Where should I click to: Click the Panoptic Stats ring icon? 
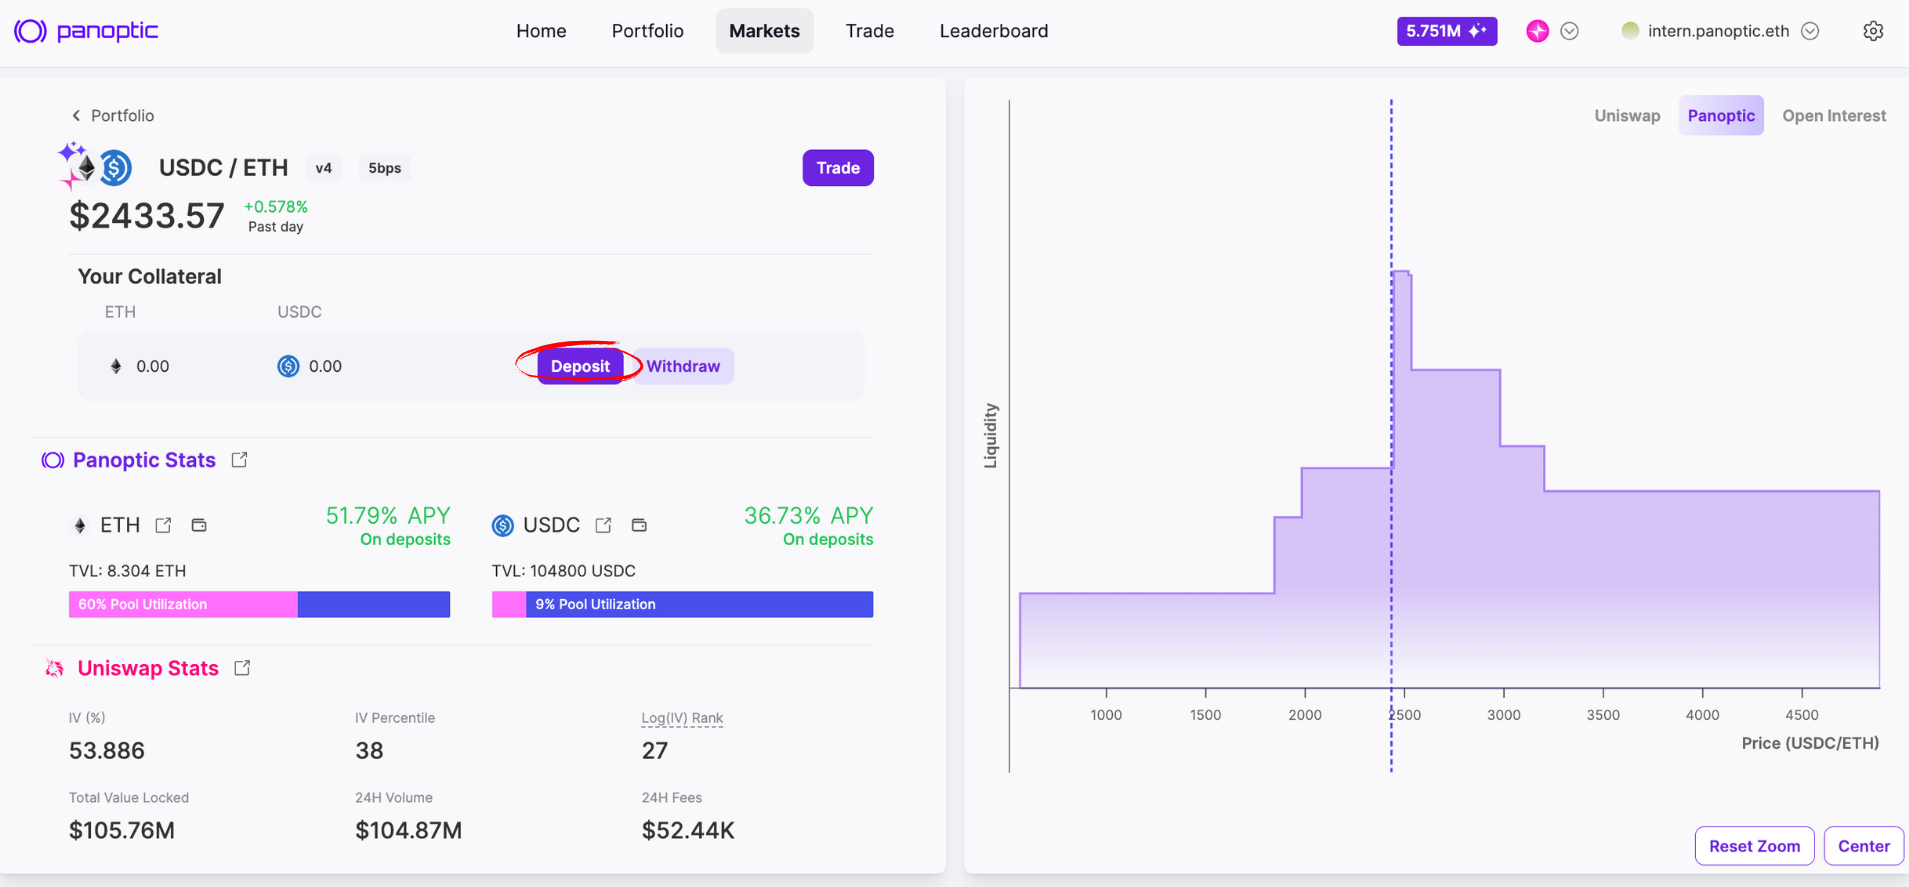[x=52, y=460]
